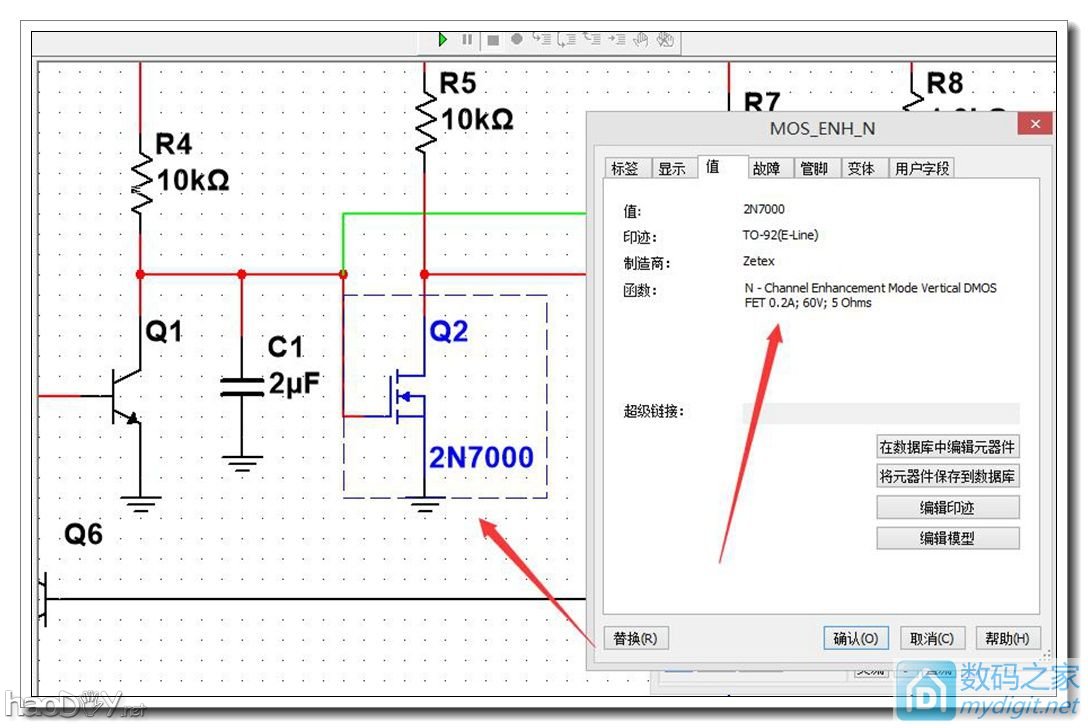Click the 超级链接 input field
This screenshot has height=728, width=1088.
(880, 413)
